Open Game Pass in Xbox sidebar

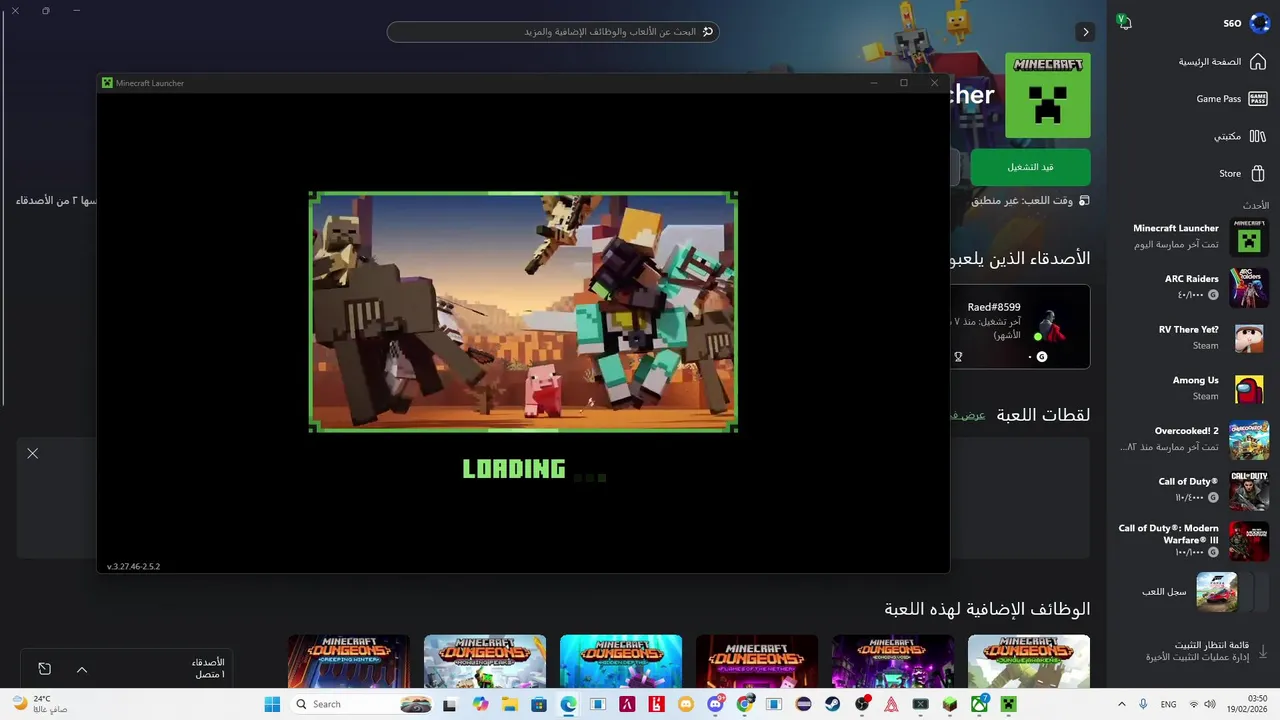pyautogui.click(x=1231, y=99)
